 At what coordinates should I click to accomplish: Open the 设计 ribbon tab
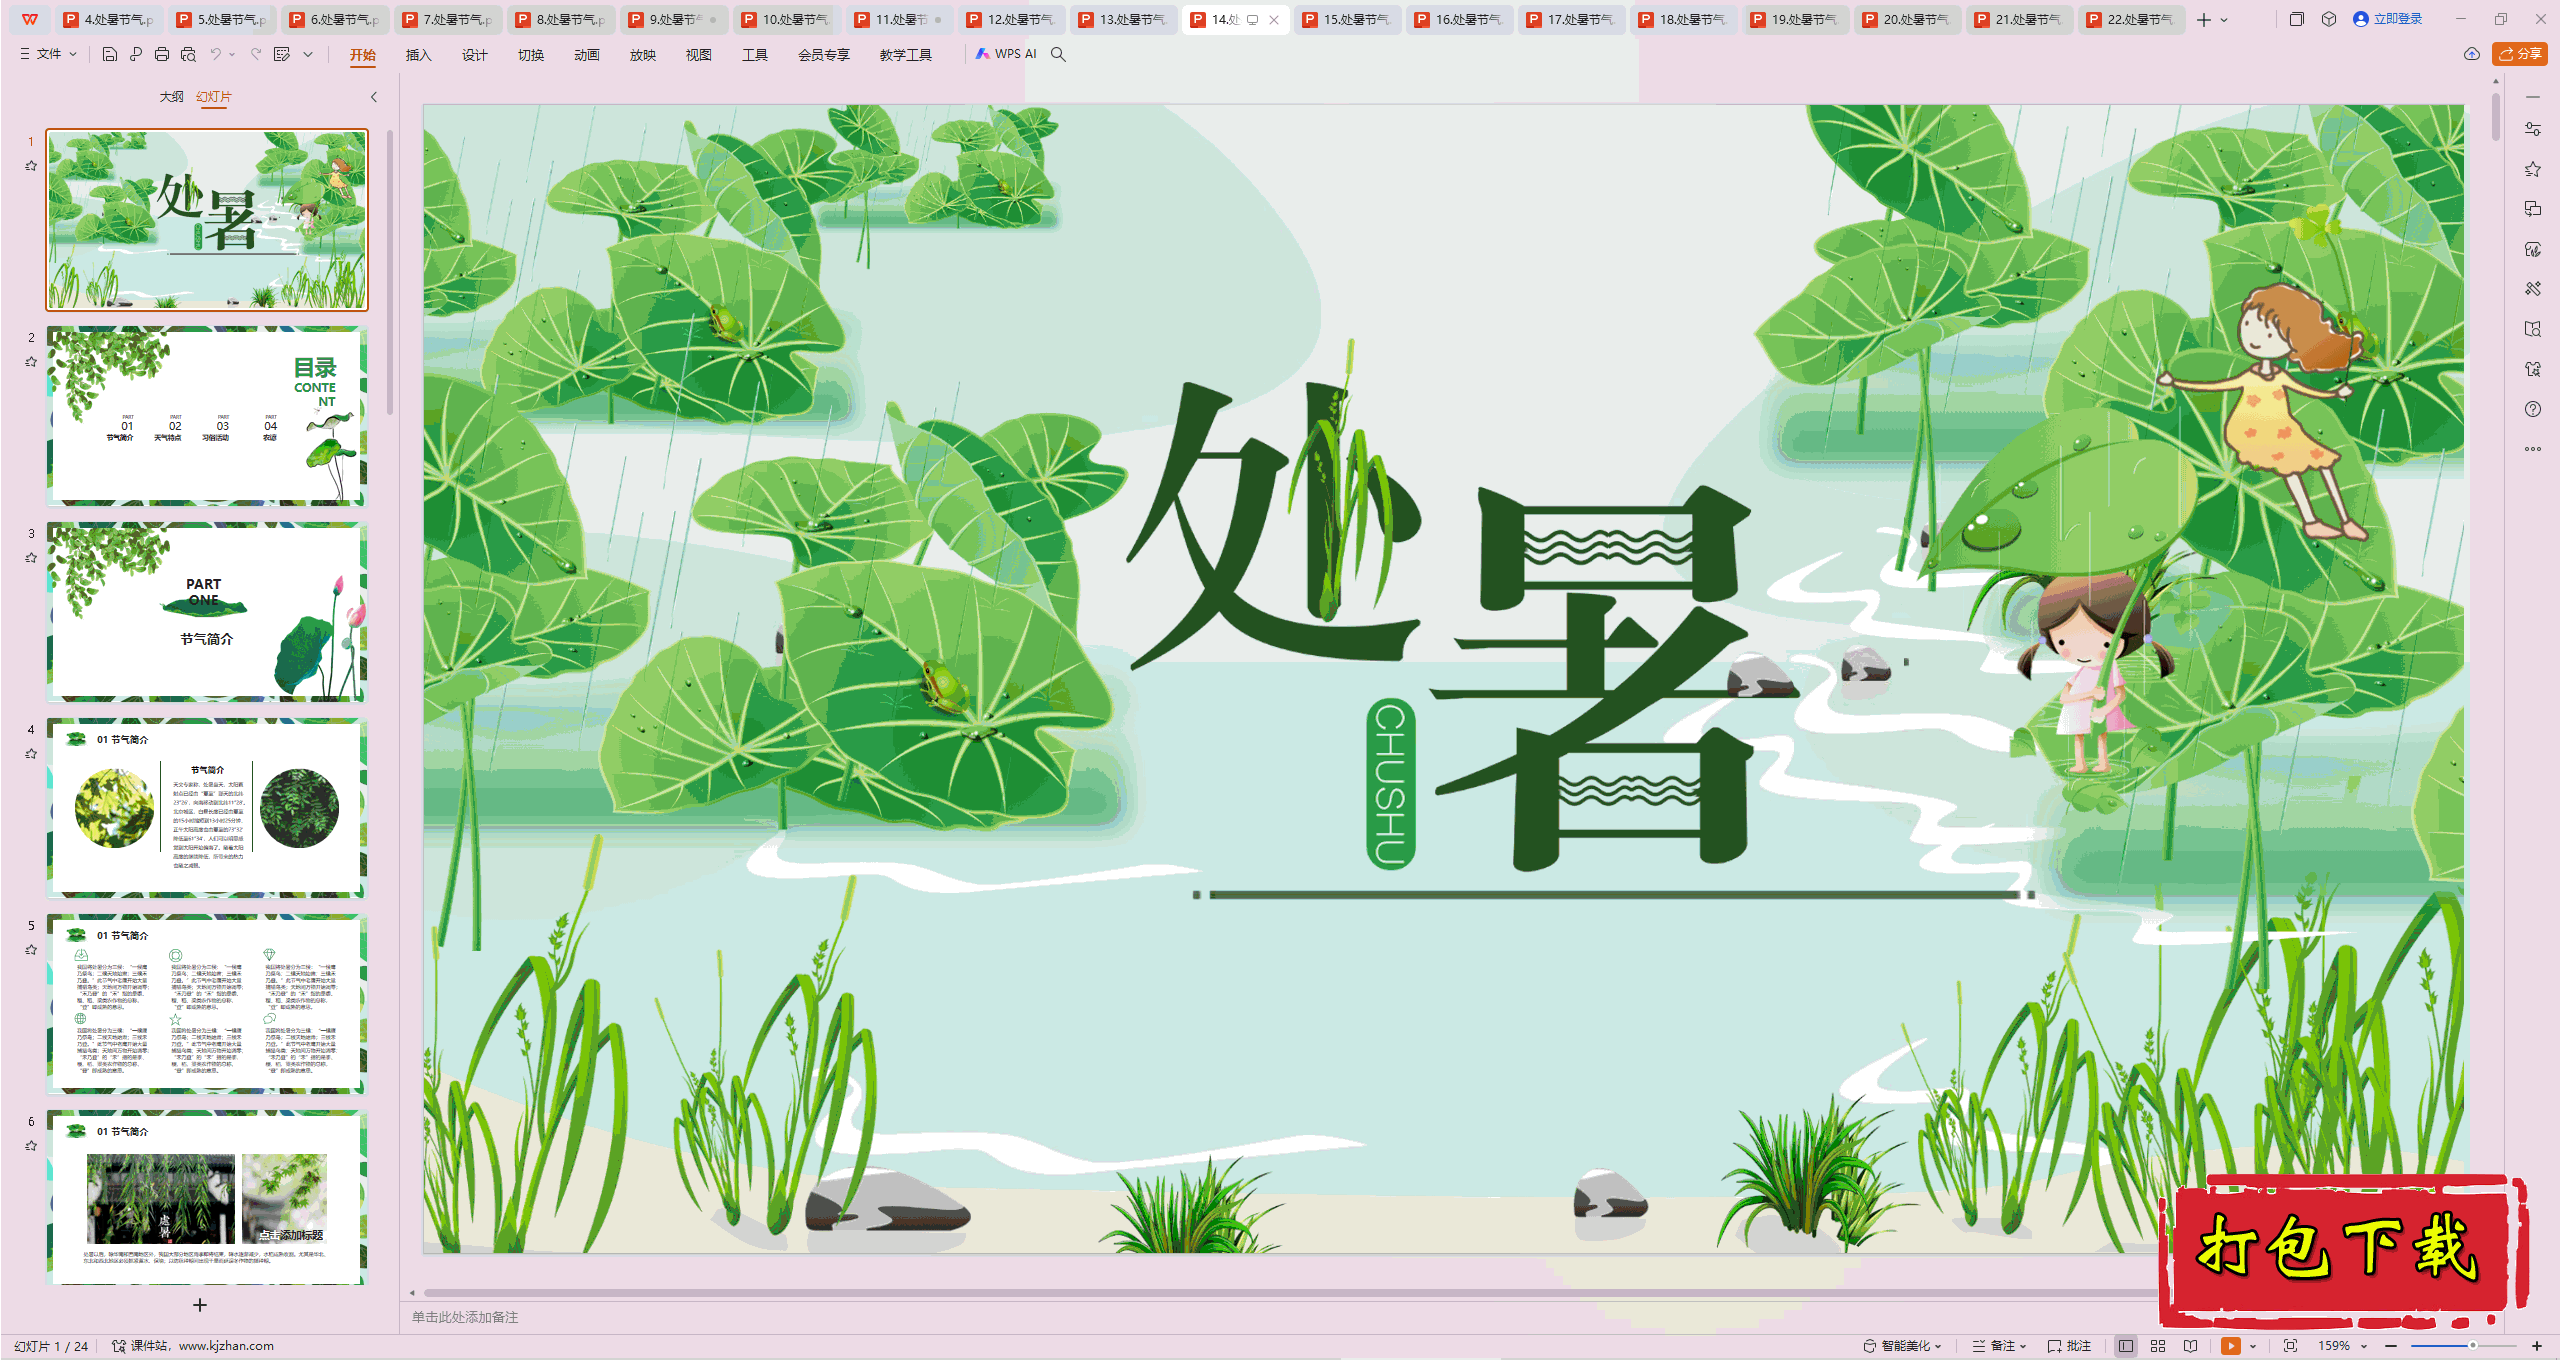coord(474,55)
